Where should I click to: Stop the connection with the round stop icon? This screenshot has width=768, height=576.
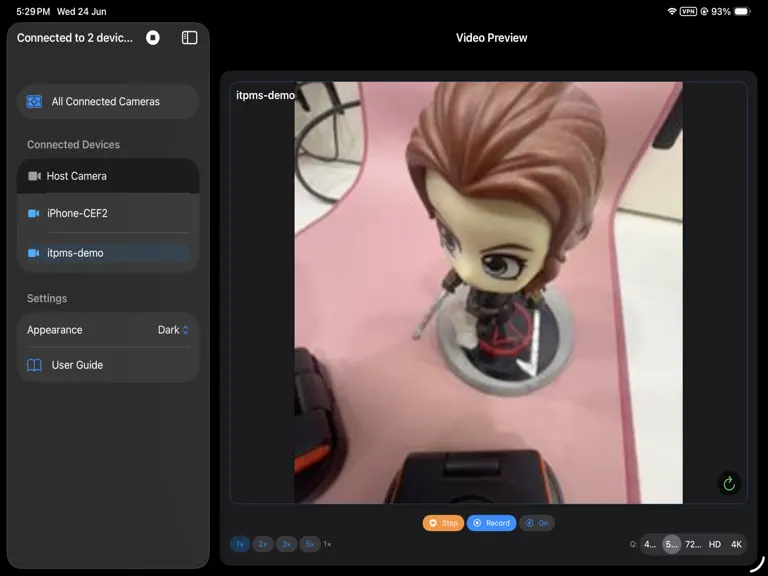[x=153, y=38]
